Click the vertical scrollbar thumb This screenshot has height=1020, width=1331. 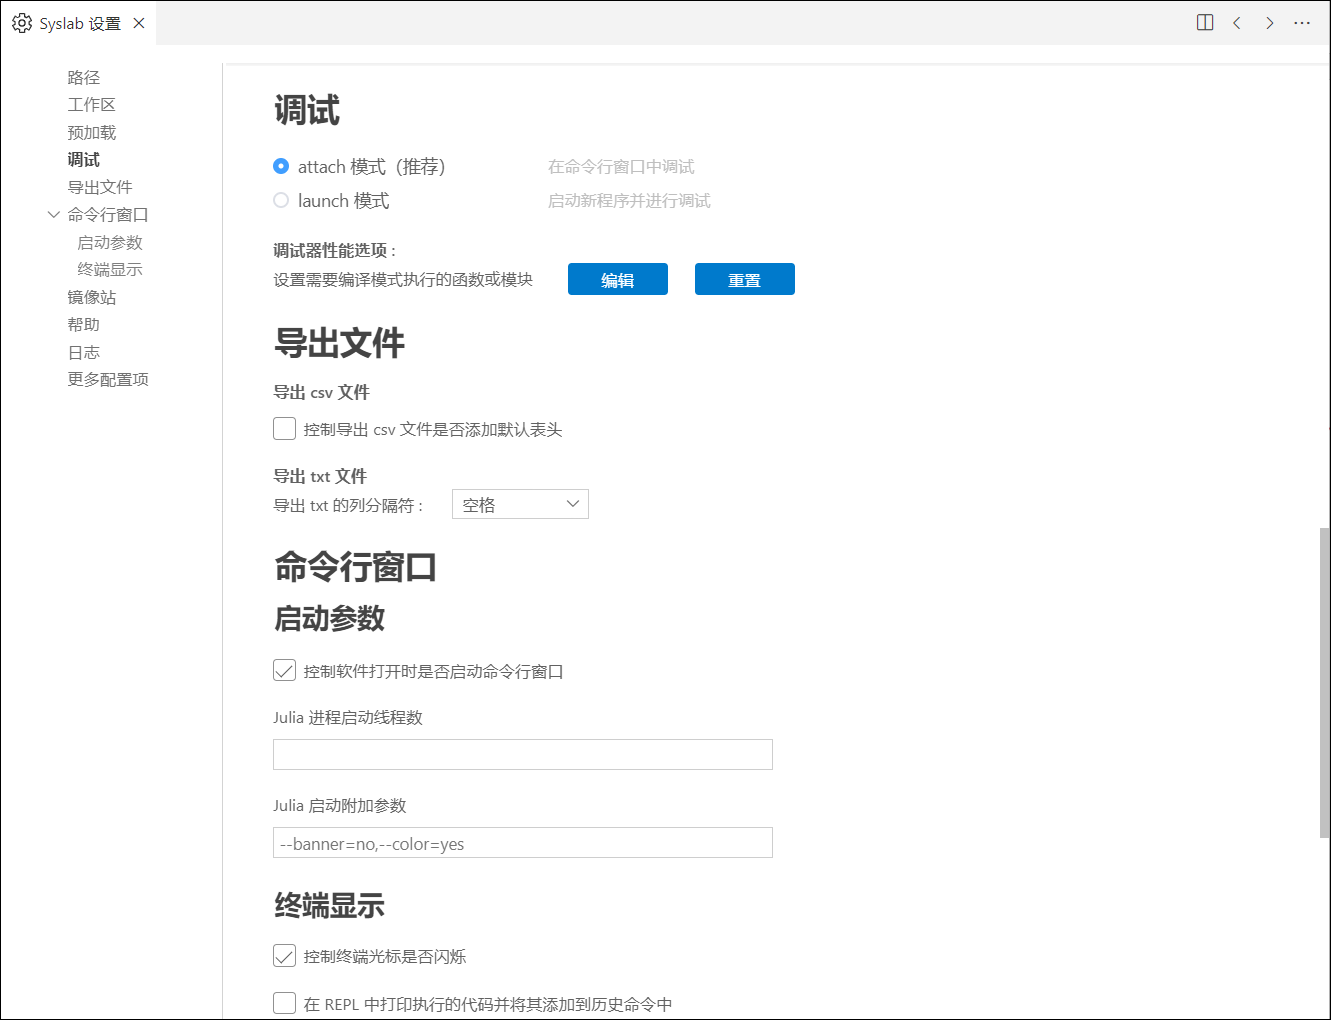click(1324, 682)
